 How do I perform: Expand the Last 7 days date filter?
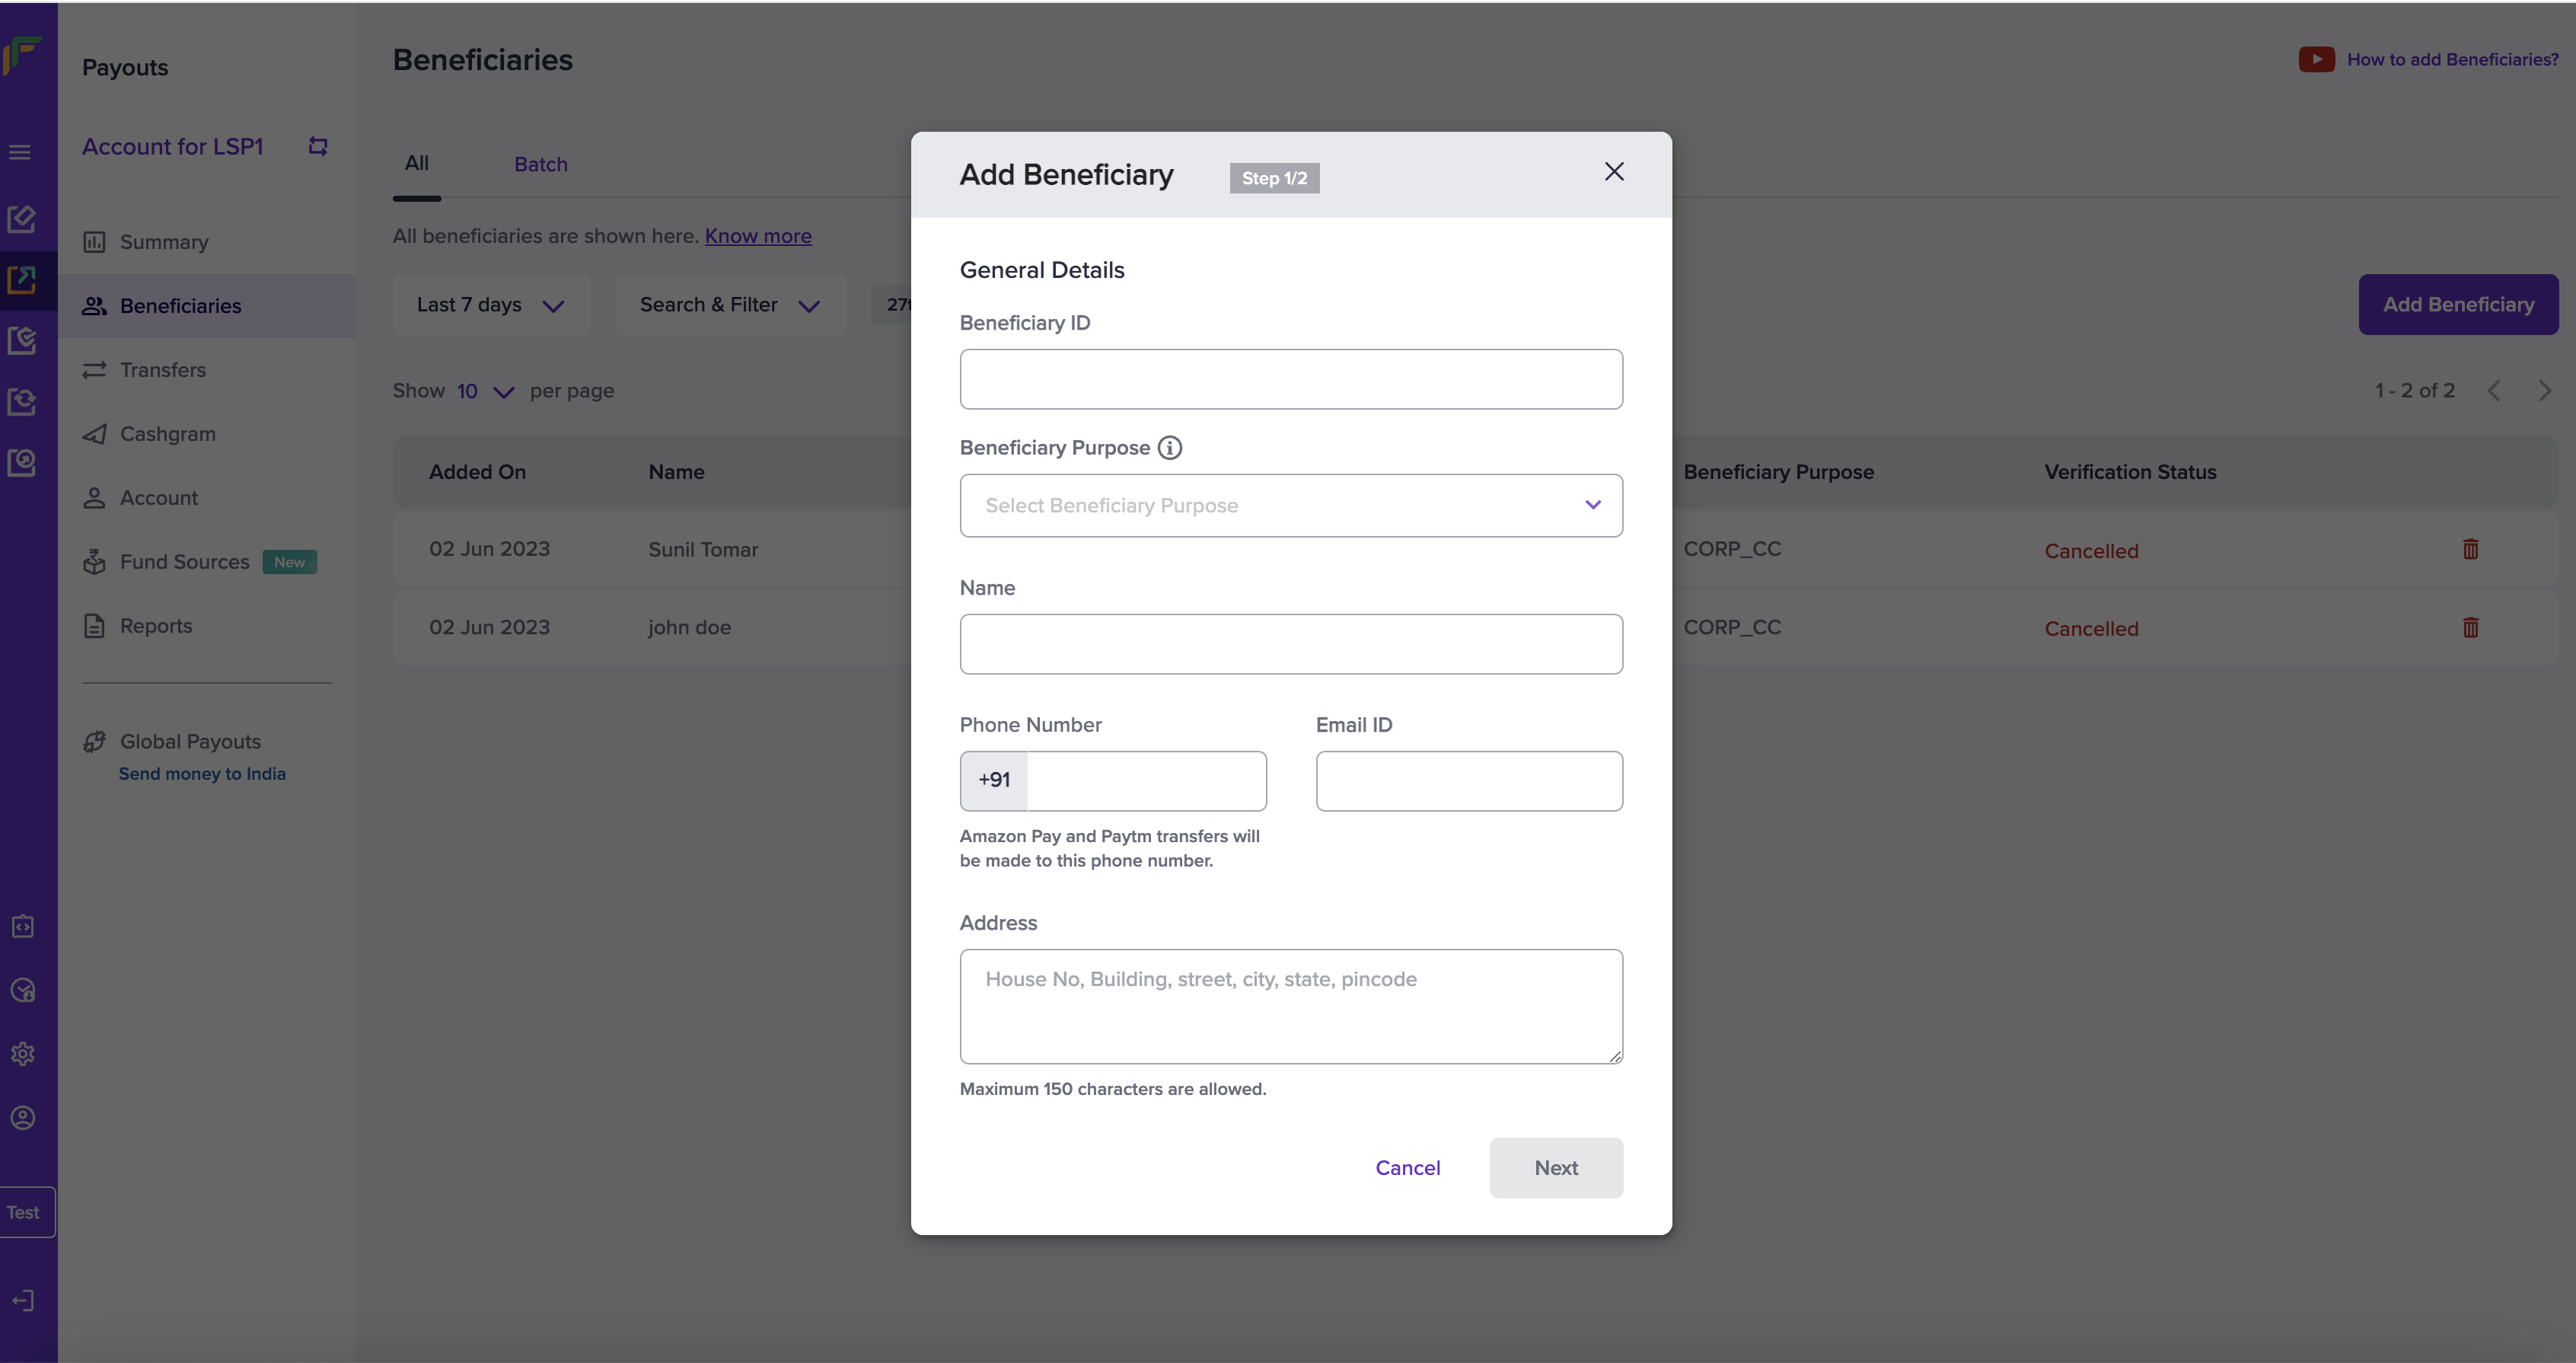click(x=490, y=305)
